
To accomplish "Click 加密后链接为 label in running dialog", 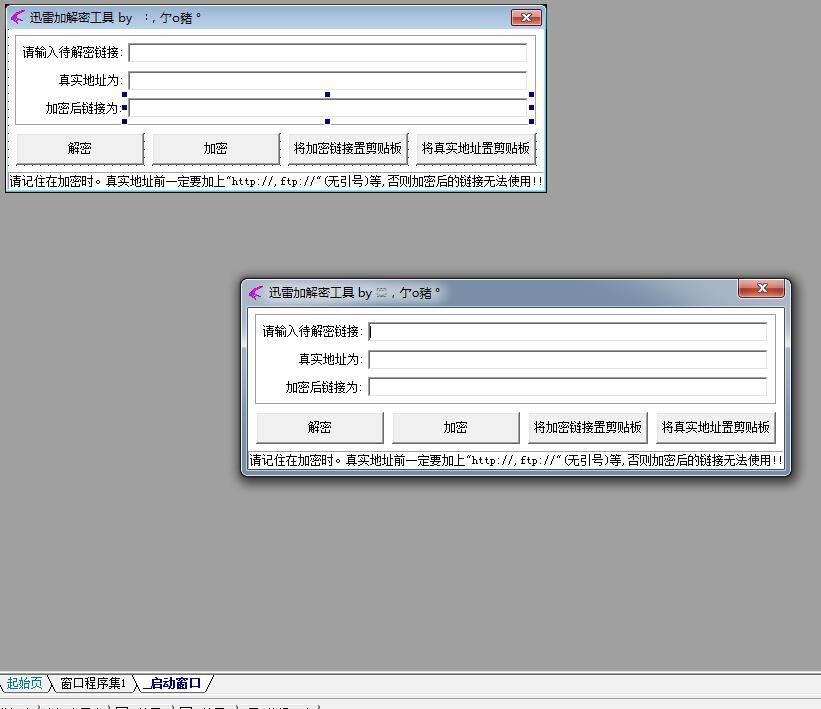I will click(x=324, y=387).
